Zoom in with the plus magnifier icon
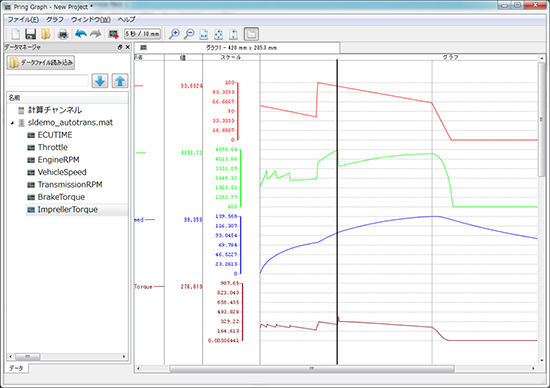Image resolution: width=550 pixels, height=388 pixels. tap(174, 34)
